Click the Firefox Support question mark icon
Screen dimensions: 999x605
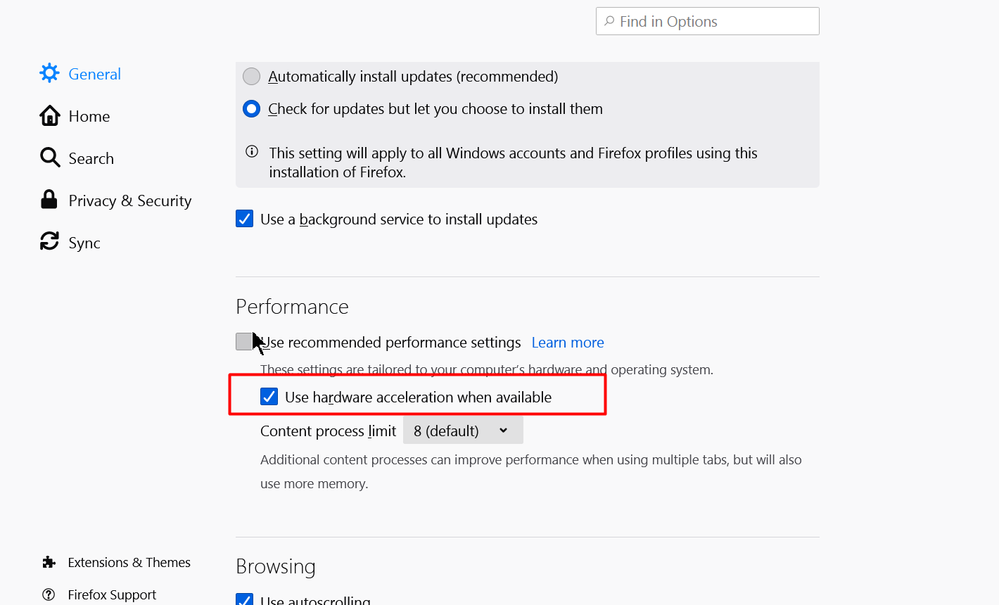(x=48, y=594)
